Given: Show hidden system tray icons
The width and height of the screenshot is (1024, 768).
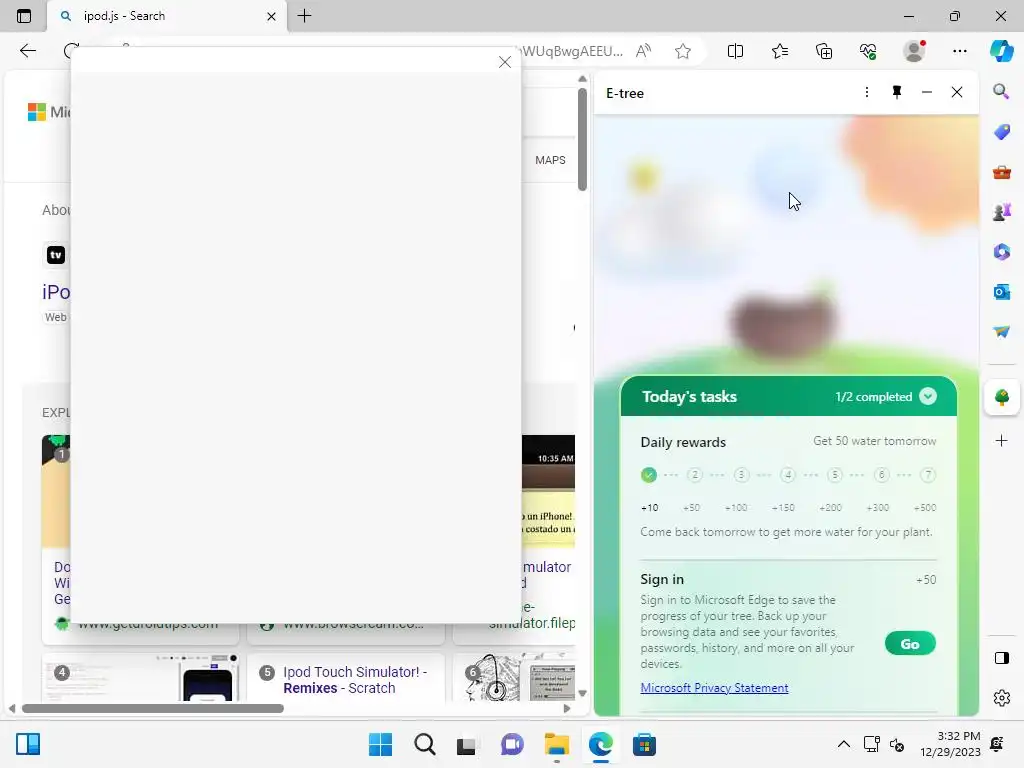Looking at the screenshot, I should pos(844,744).
